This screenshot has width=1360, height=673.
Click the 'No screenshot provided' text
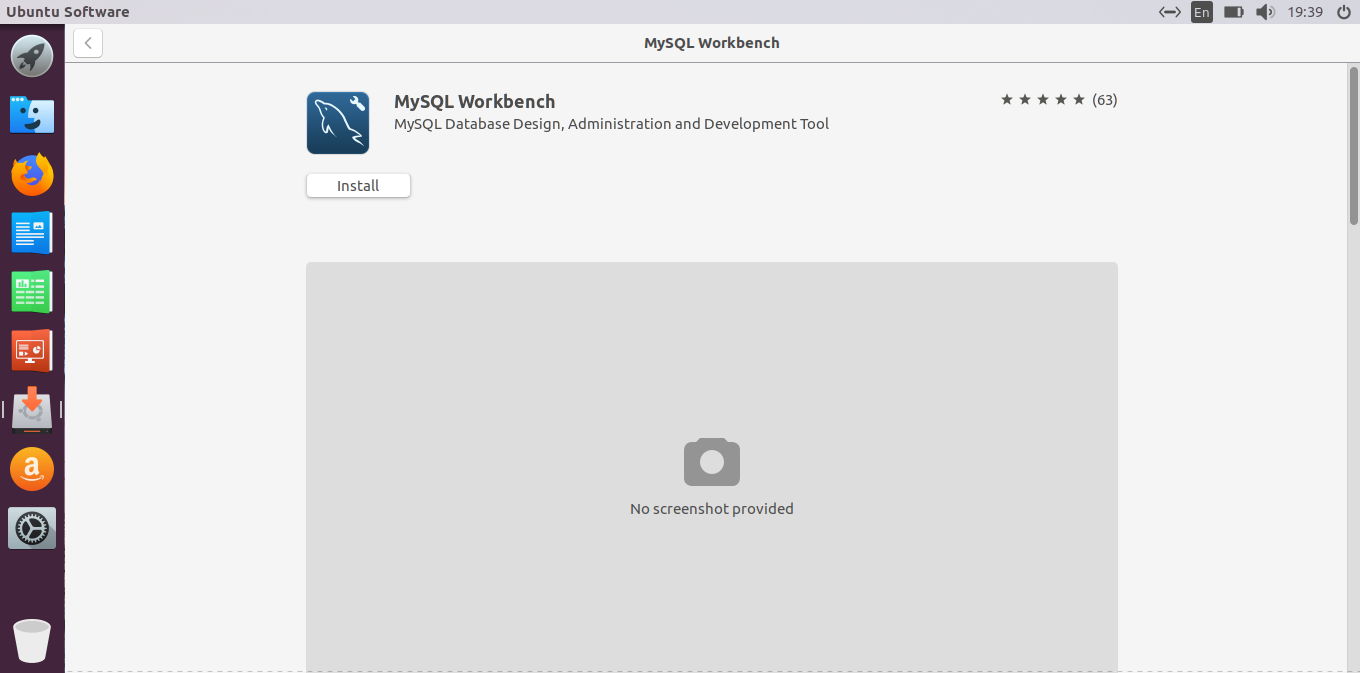click(x=712, y=508)
